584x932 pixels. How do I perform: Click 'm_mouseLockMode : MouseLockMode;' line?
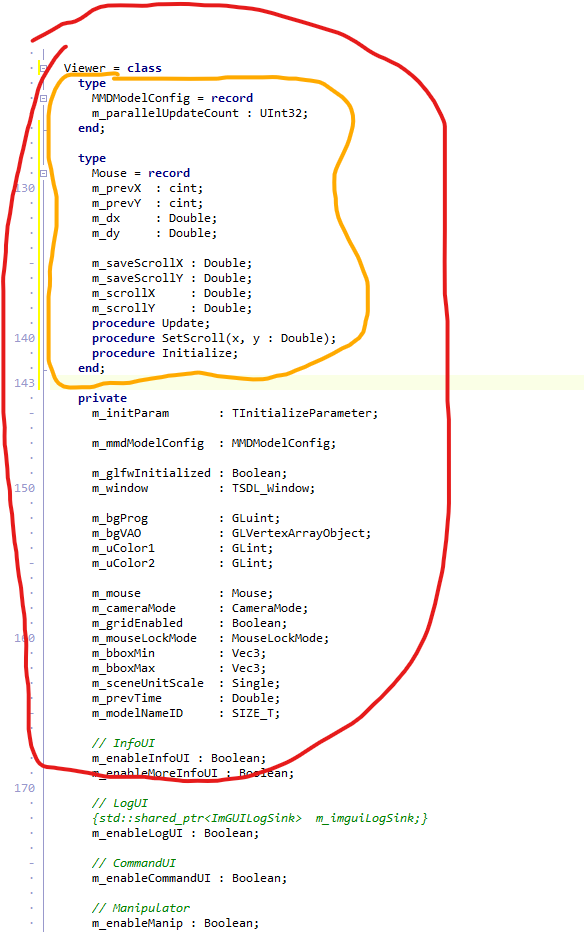click(x=210, y=638)
